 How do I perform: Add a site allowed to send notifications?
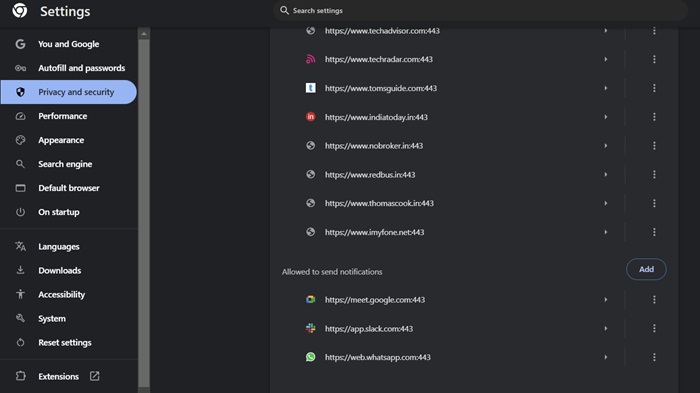646,269
